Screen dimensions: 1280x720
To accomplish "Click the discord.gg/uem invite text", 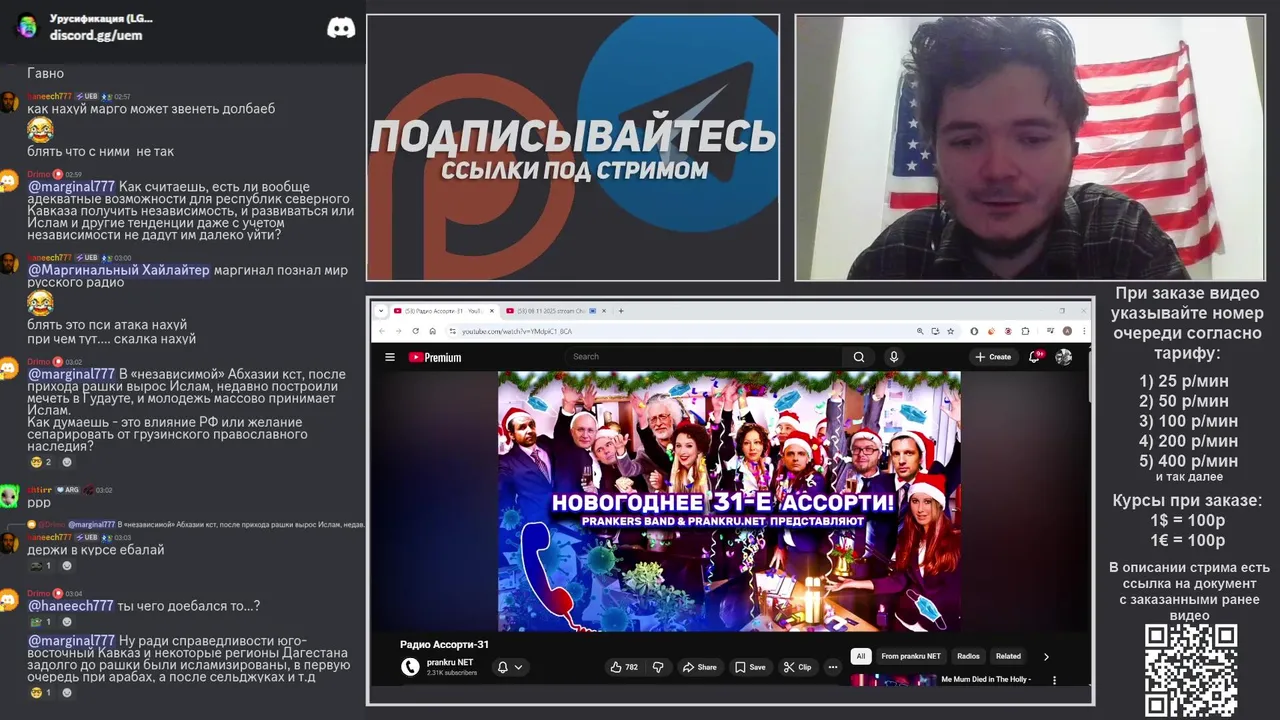I will (x=96, y=35).
